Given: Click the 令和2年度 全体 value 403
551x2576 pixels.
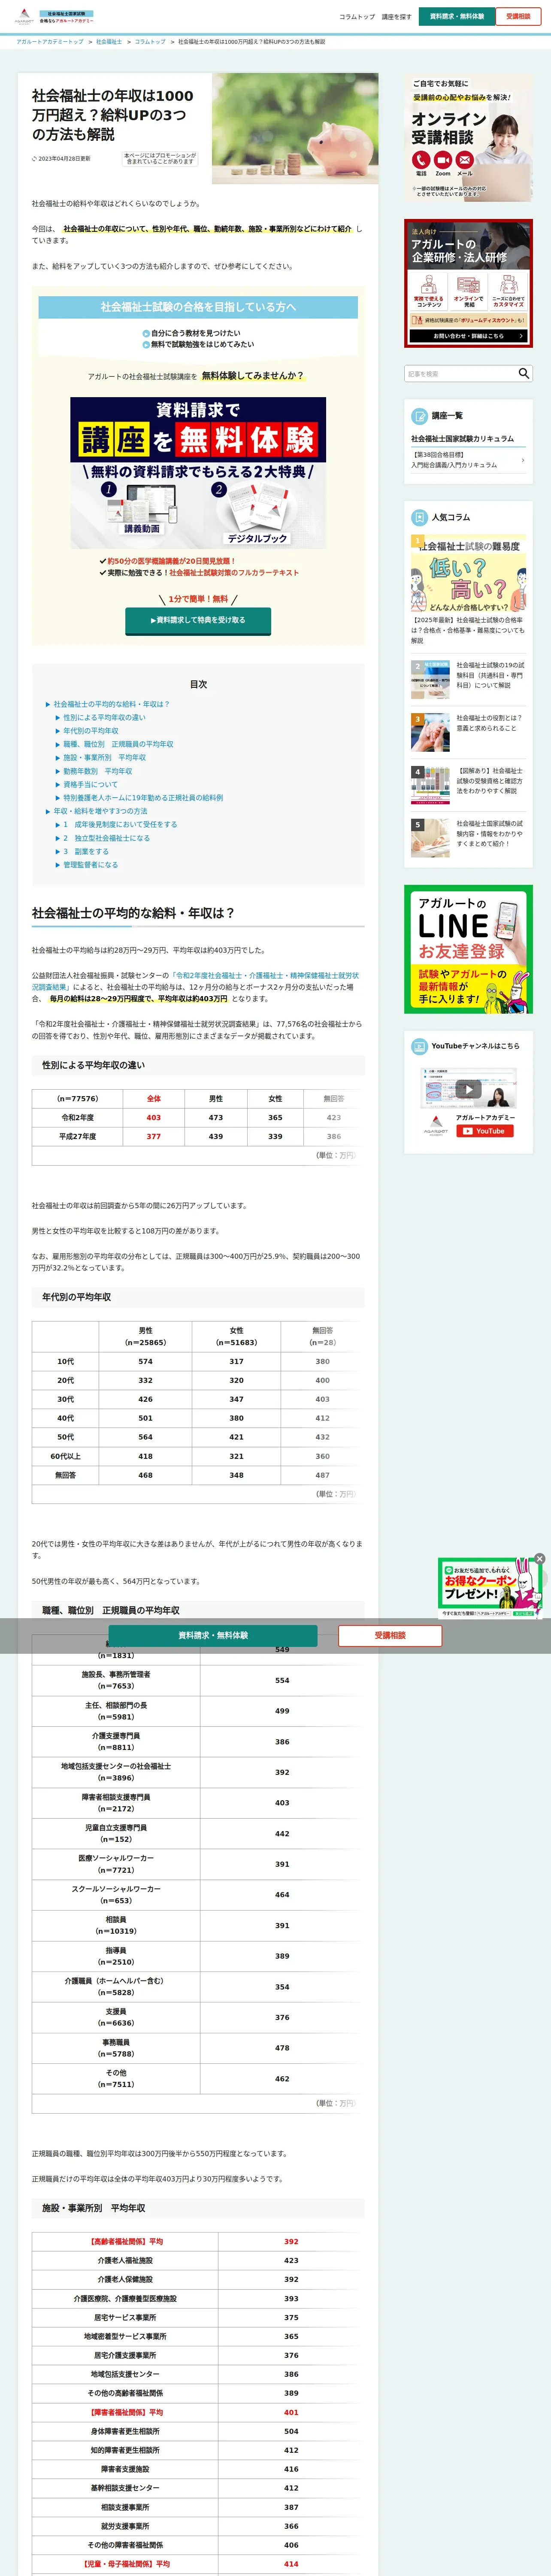Looking at the screenshot, I should (153, 1118).
